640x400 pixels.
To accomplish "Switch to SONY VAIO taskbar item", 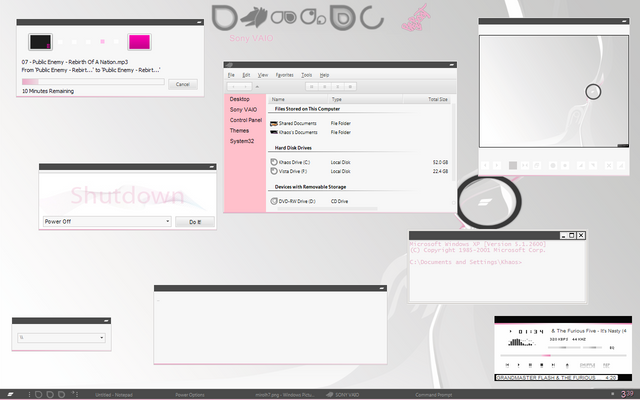I will [x=343, y=395].
